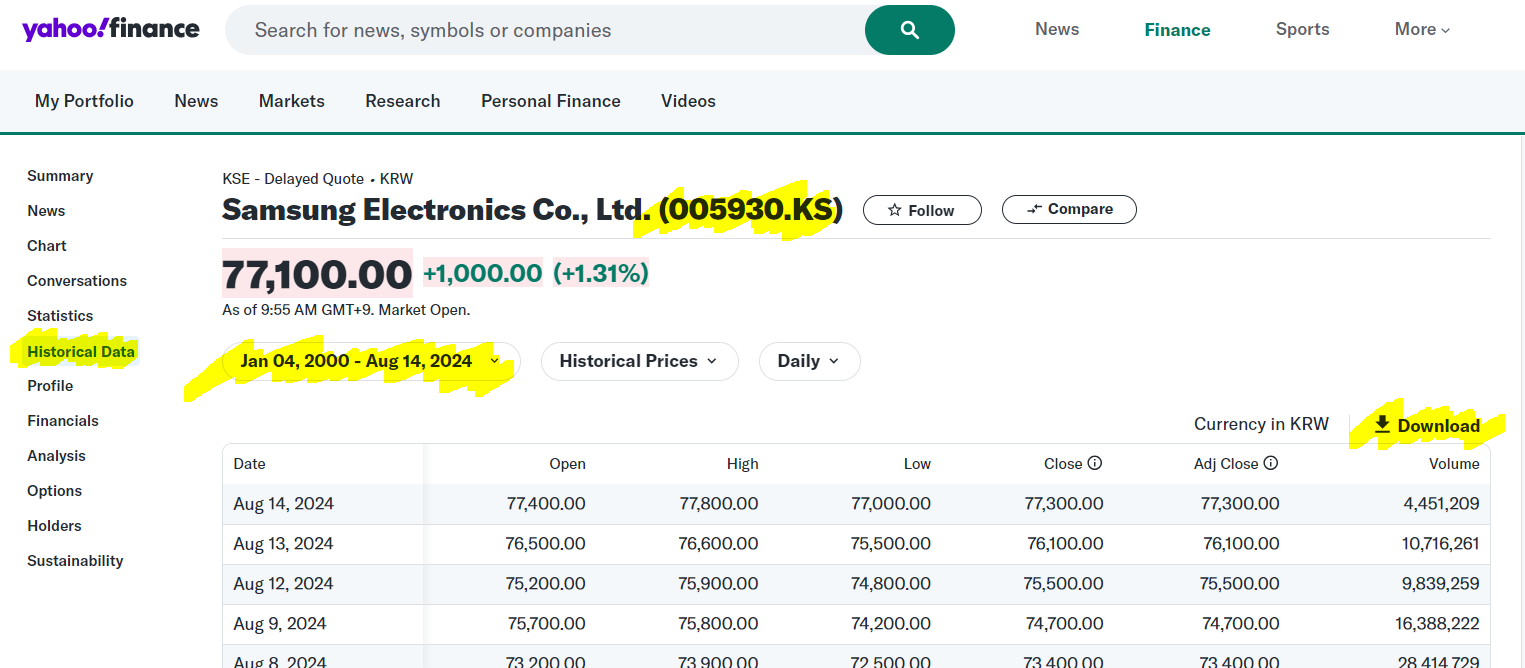Click the Date column header

pyautogui.click(x=250, y=464)
